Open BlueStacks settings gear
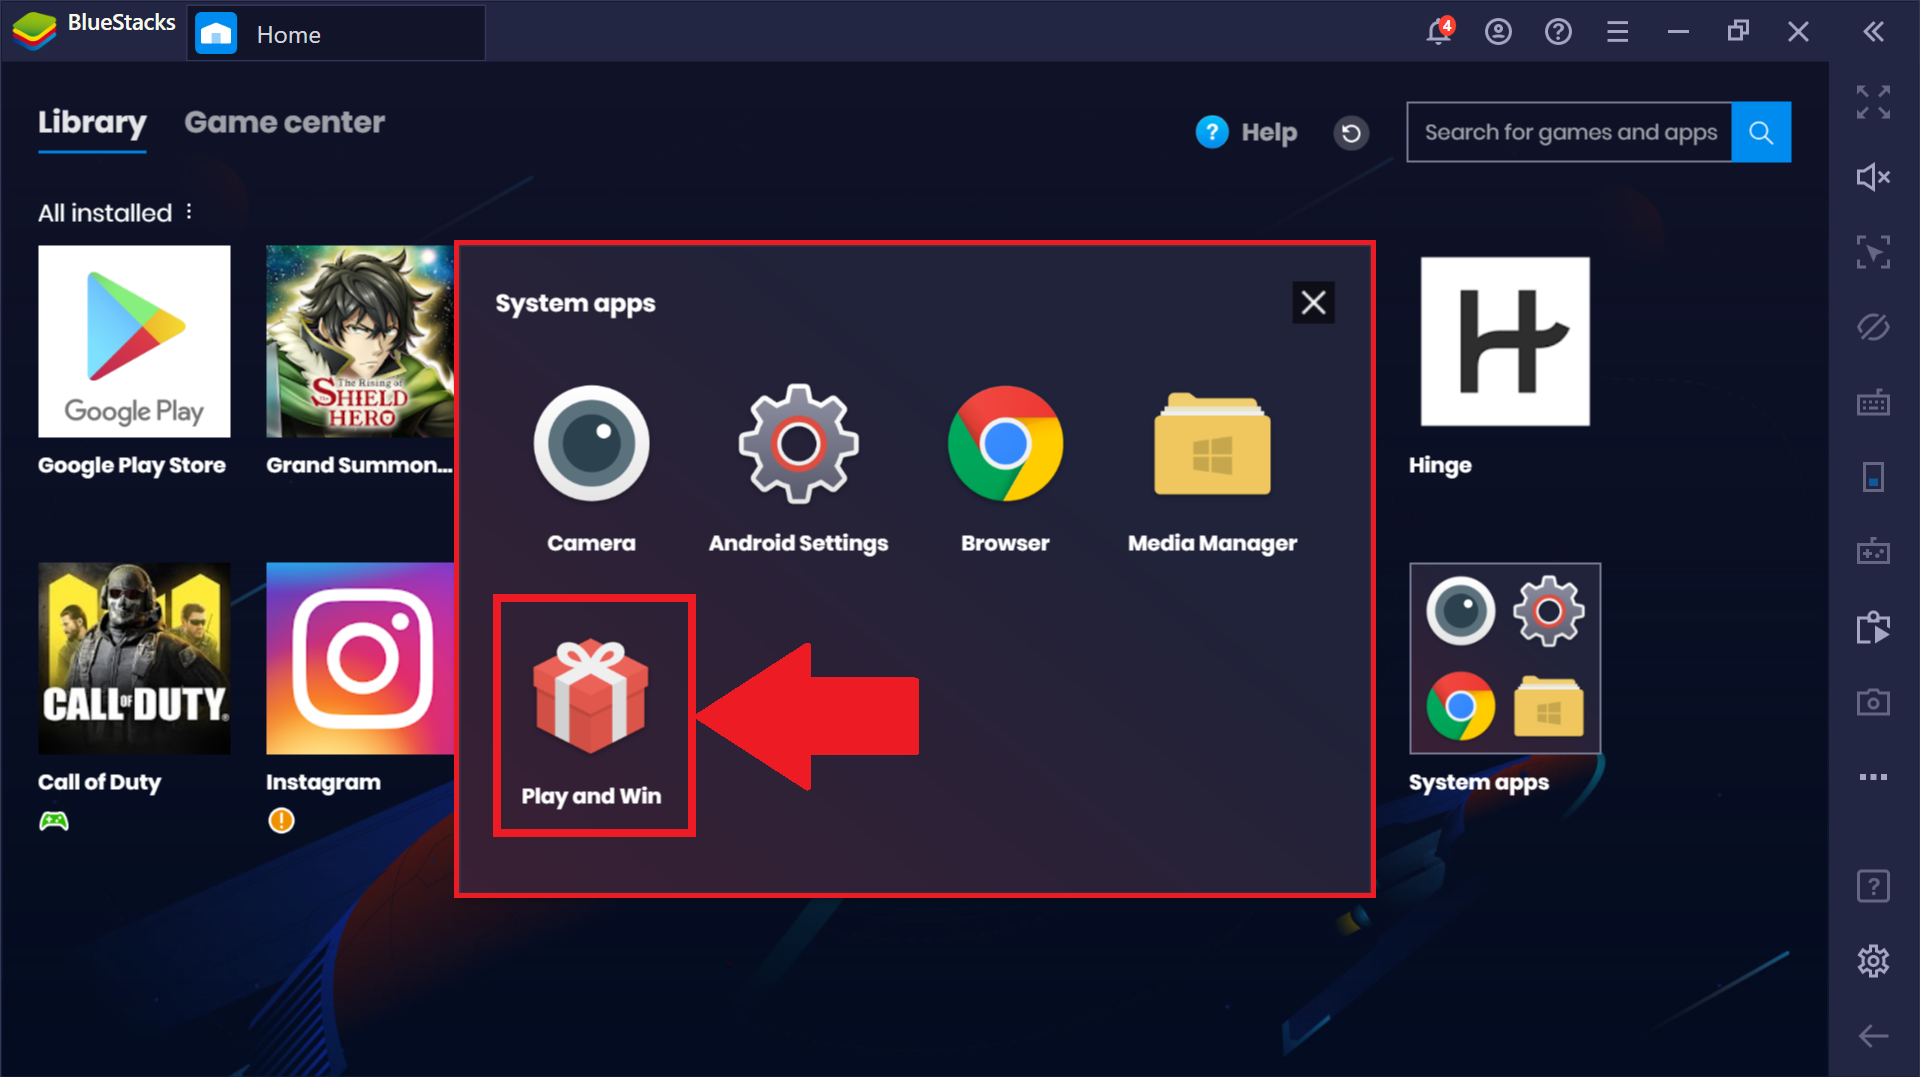This screenshot has height=1077, width=1920. (1873, 961)
